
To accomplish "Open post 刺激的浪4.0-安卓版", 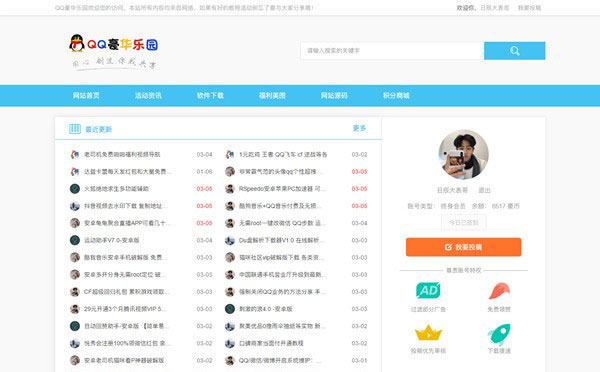I will pos(266,309).
